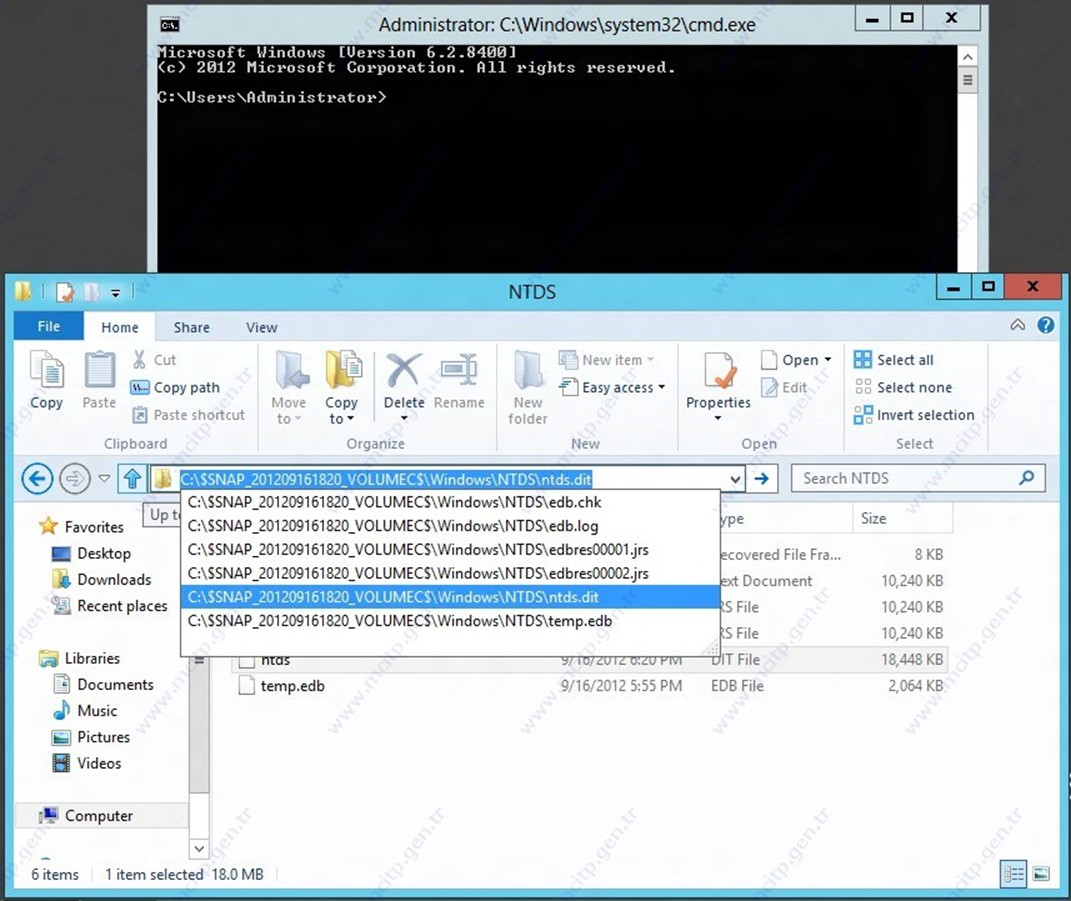Select the temp.edb file row
Viewport: 1071px width, 901px height.
point(590,686)
